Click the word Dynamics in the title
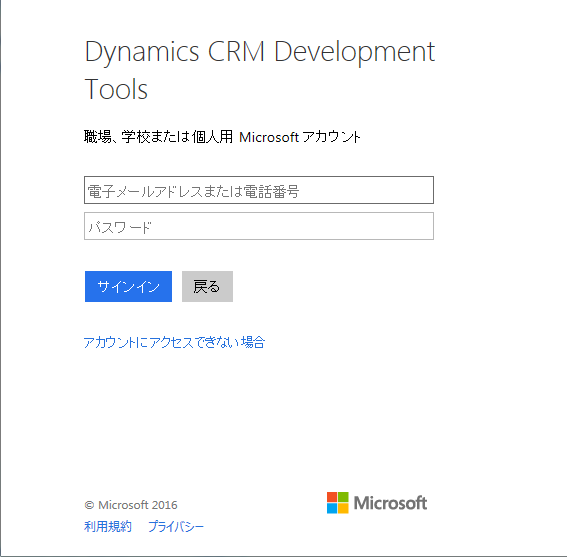The image size is (567, 557). (142, 52)
